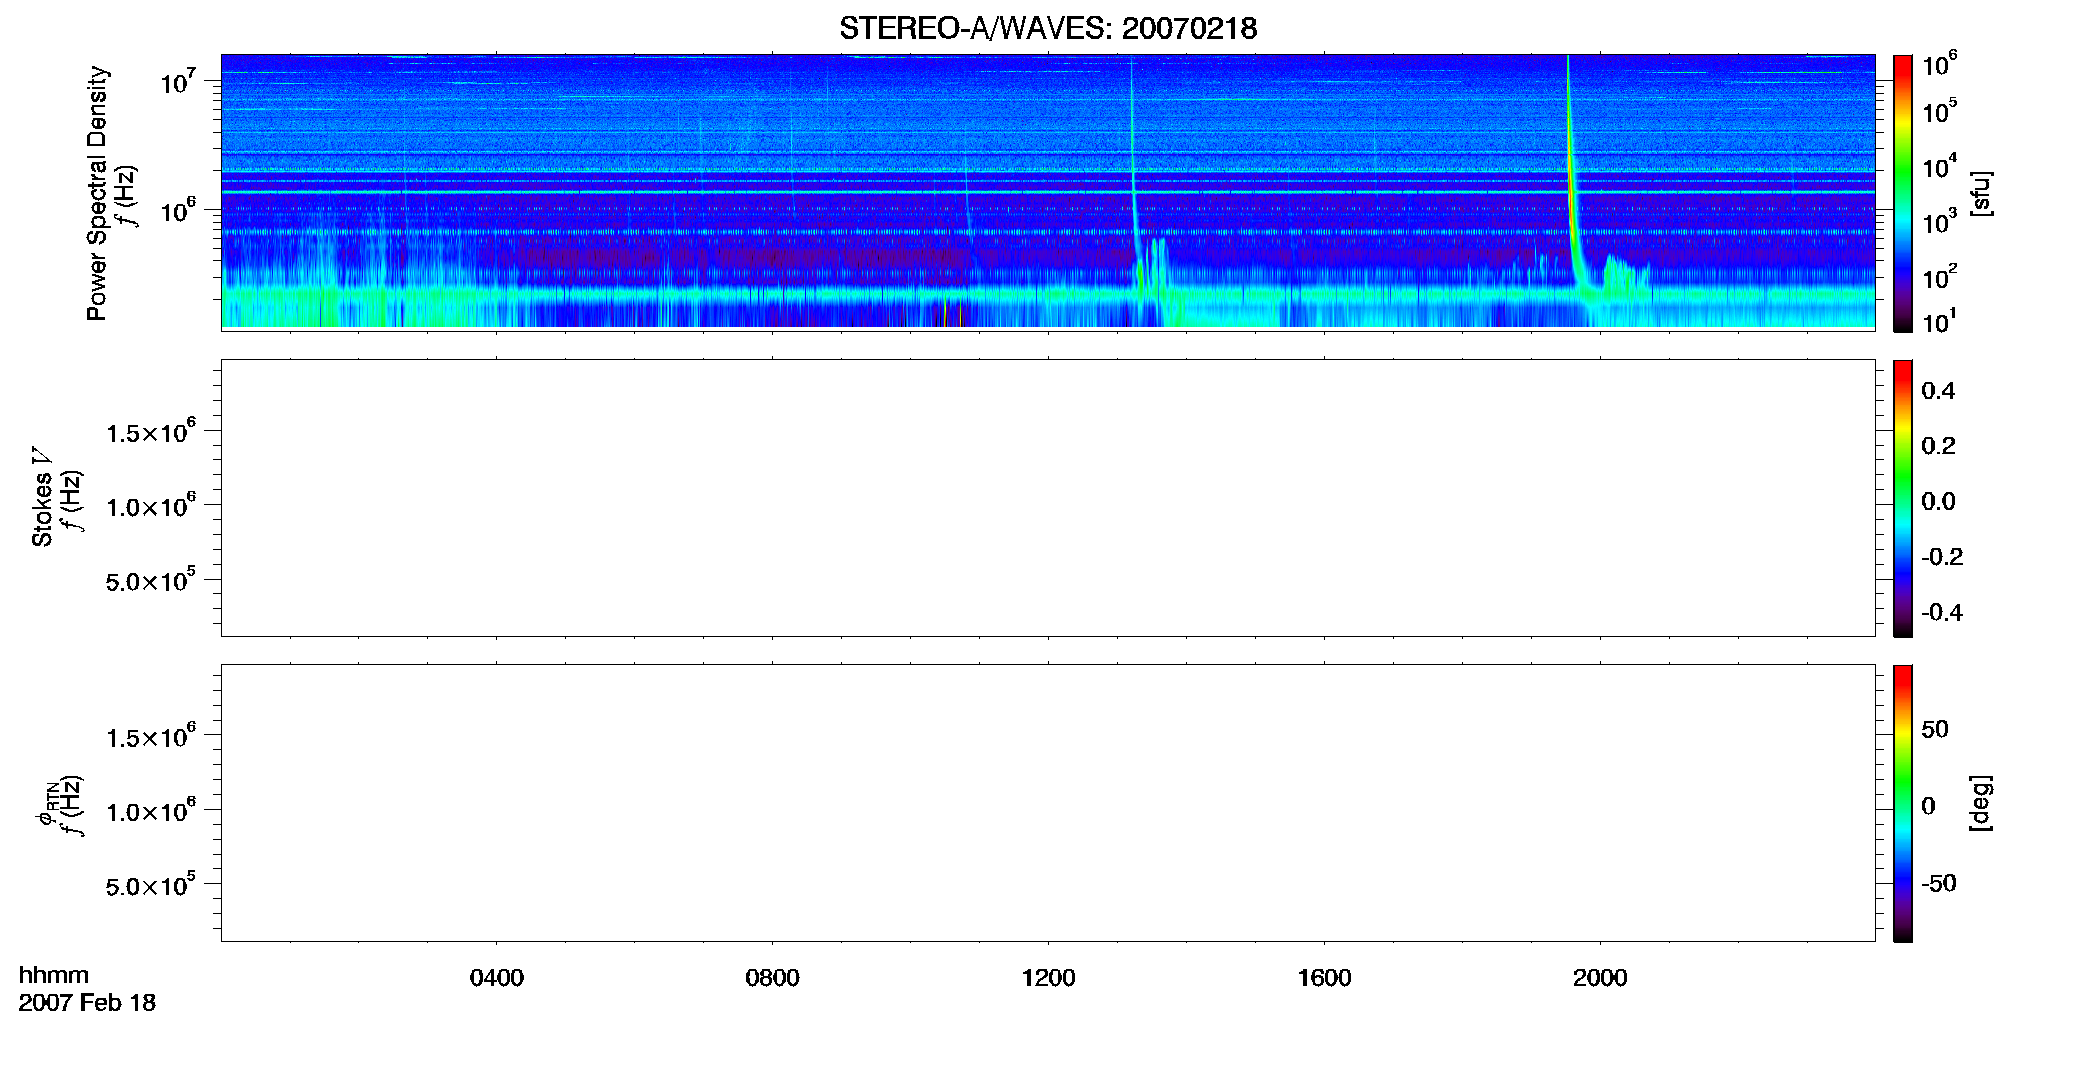Select the 0800 time tick label
The height and width of the screenshot is (1080, 2096).
pos(772,978)
